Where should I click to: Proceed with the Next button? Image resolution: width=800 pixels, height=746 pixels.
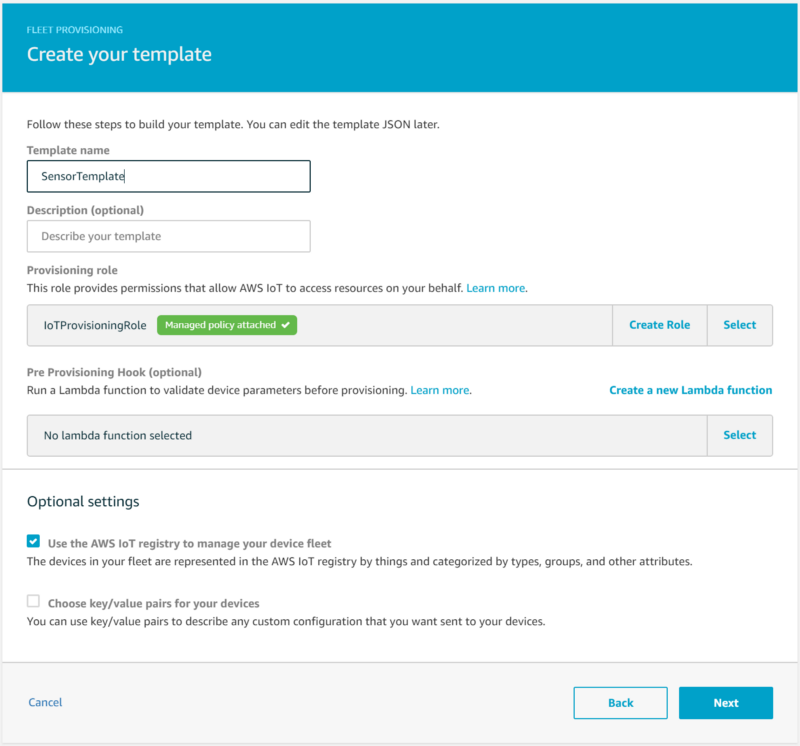pos(726,703)
